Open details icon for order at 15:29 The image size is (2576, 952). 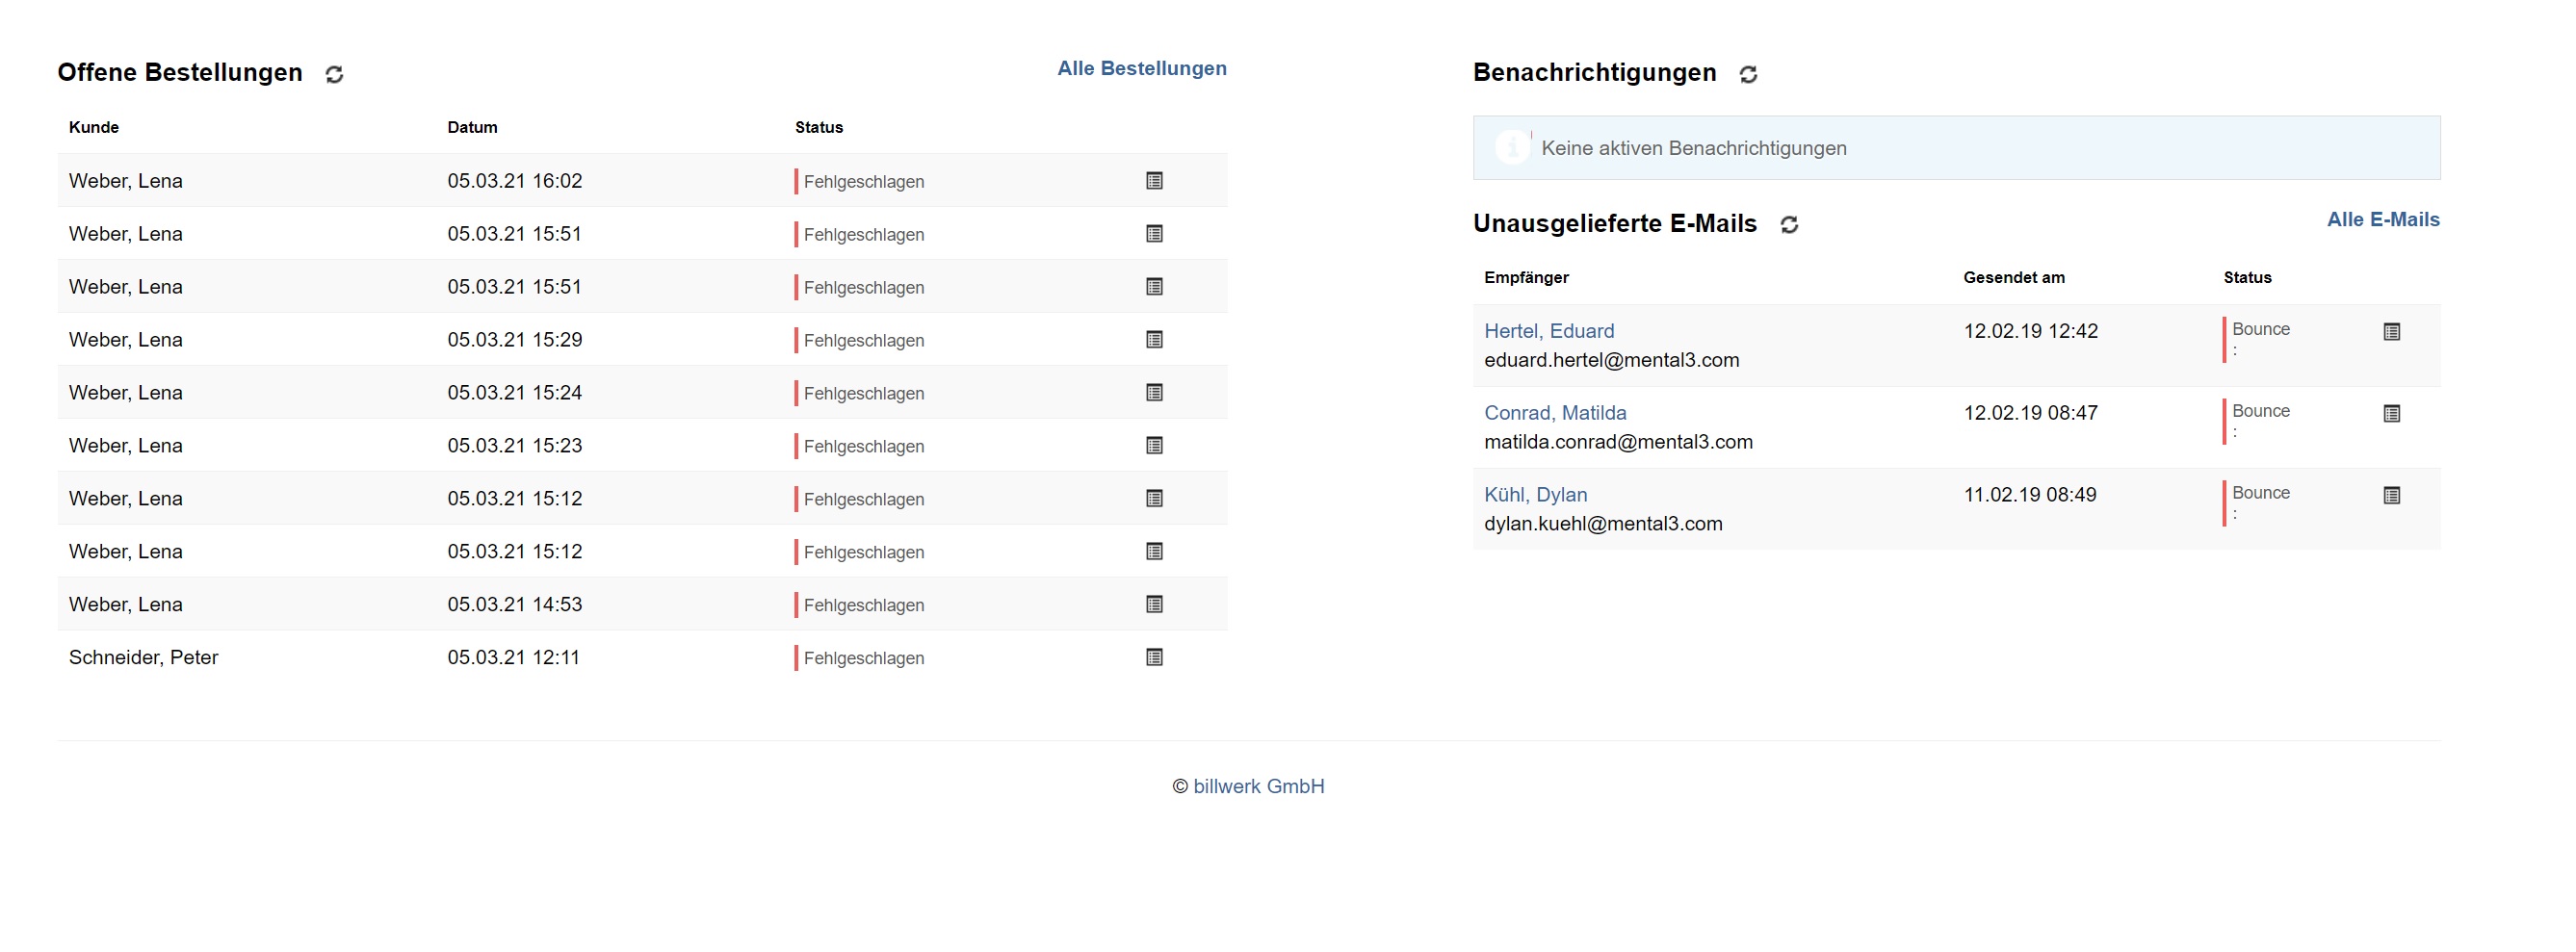(x=1154, y=340)
